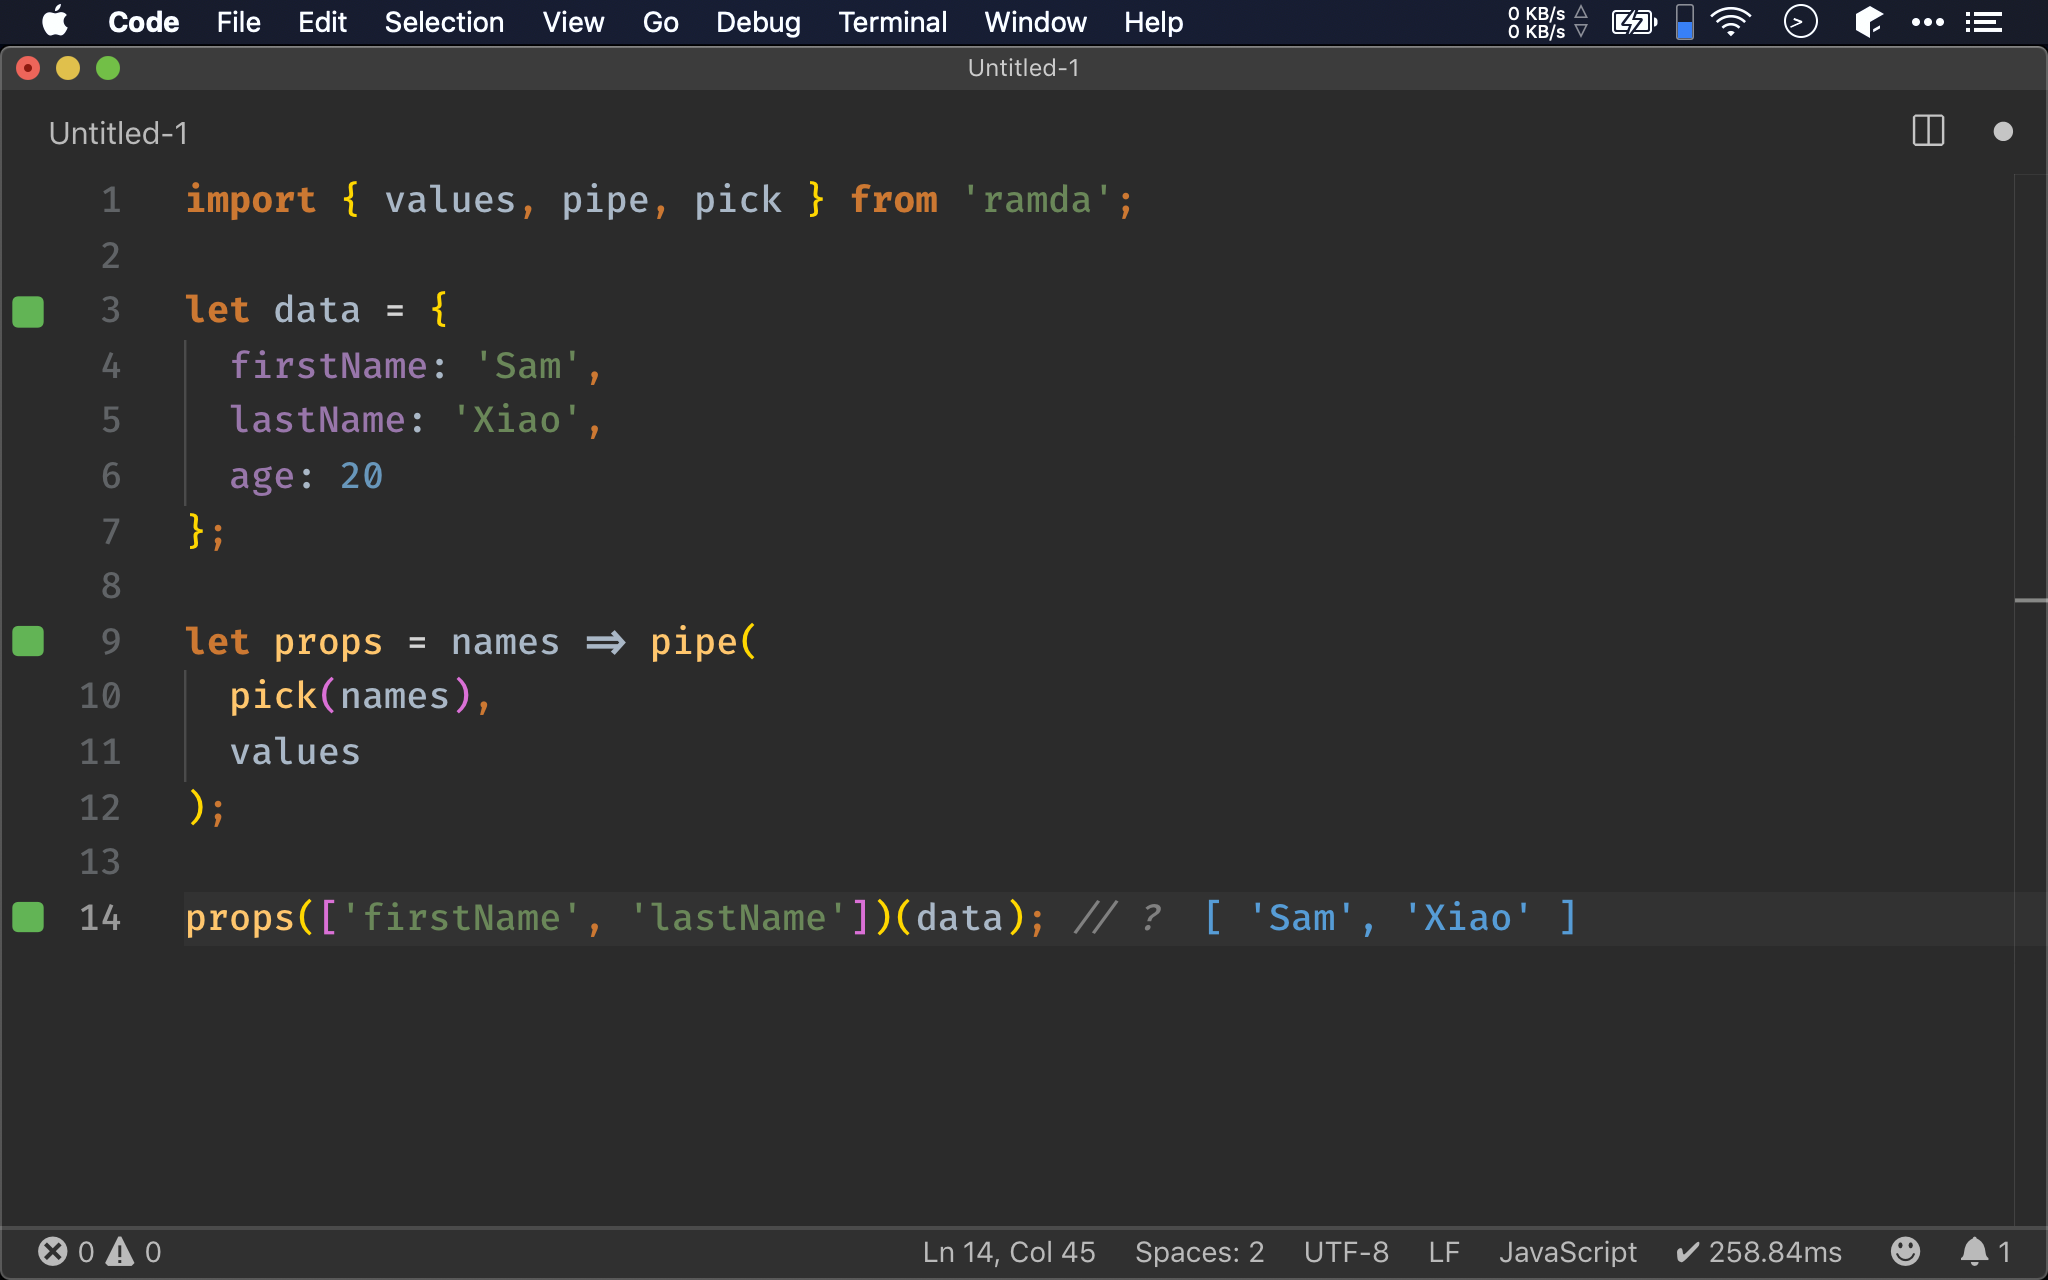Click the yellow minimize window button
Viewport: 2048px width, 1280px height.
68,68
